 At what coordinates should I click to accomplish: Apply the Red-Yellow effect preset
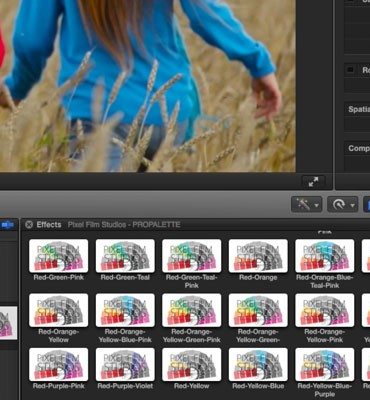[x=192, y=364]
